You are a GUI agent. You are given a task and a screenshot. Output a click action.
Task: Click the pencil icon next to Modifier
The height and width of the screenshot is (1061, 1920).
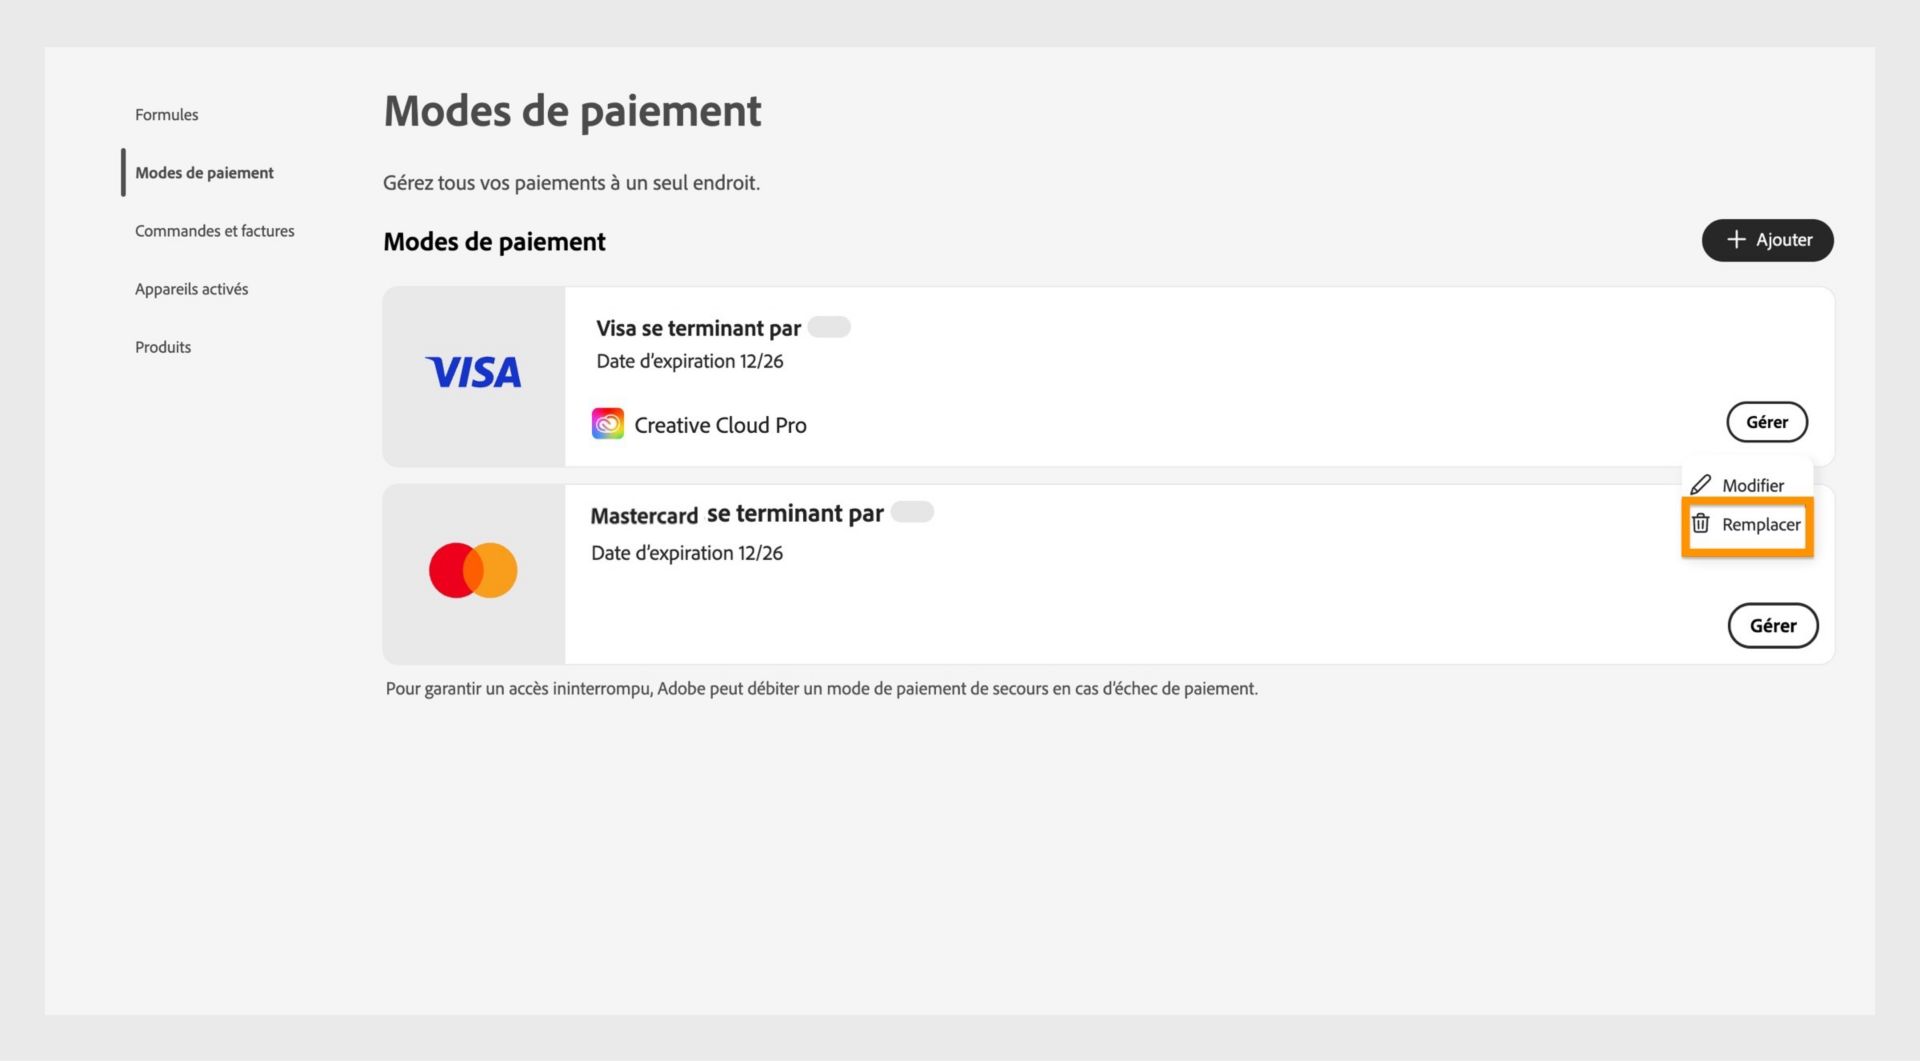(1703, 483)
